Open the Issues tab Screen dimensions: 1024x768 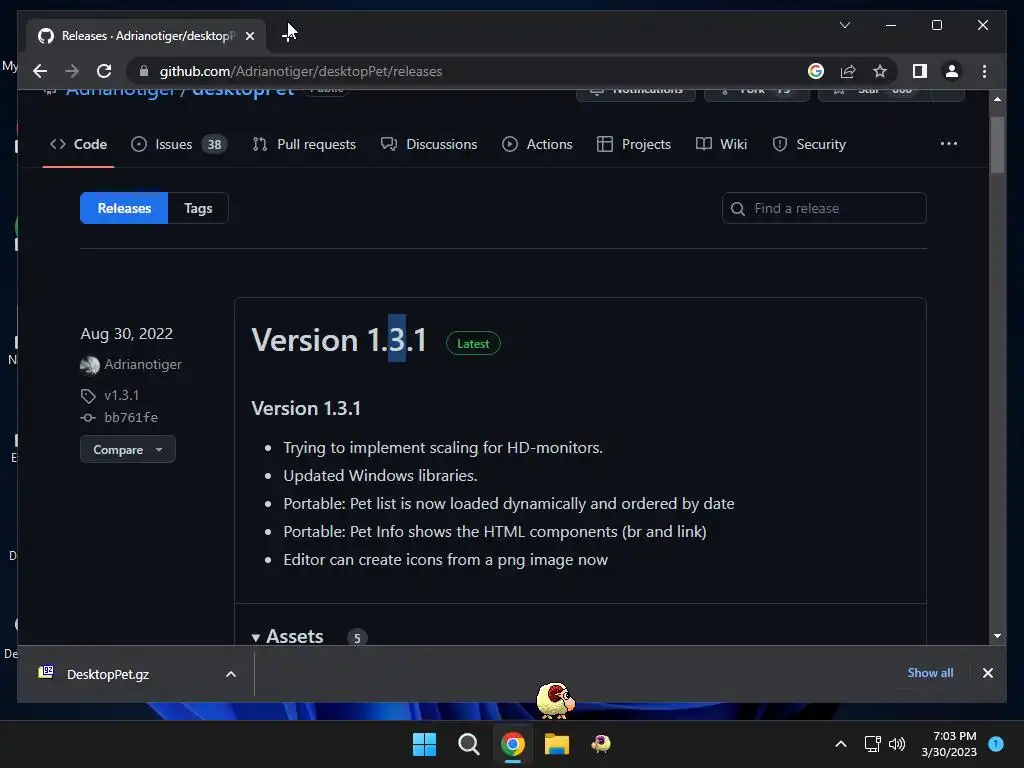178,144
